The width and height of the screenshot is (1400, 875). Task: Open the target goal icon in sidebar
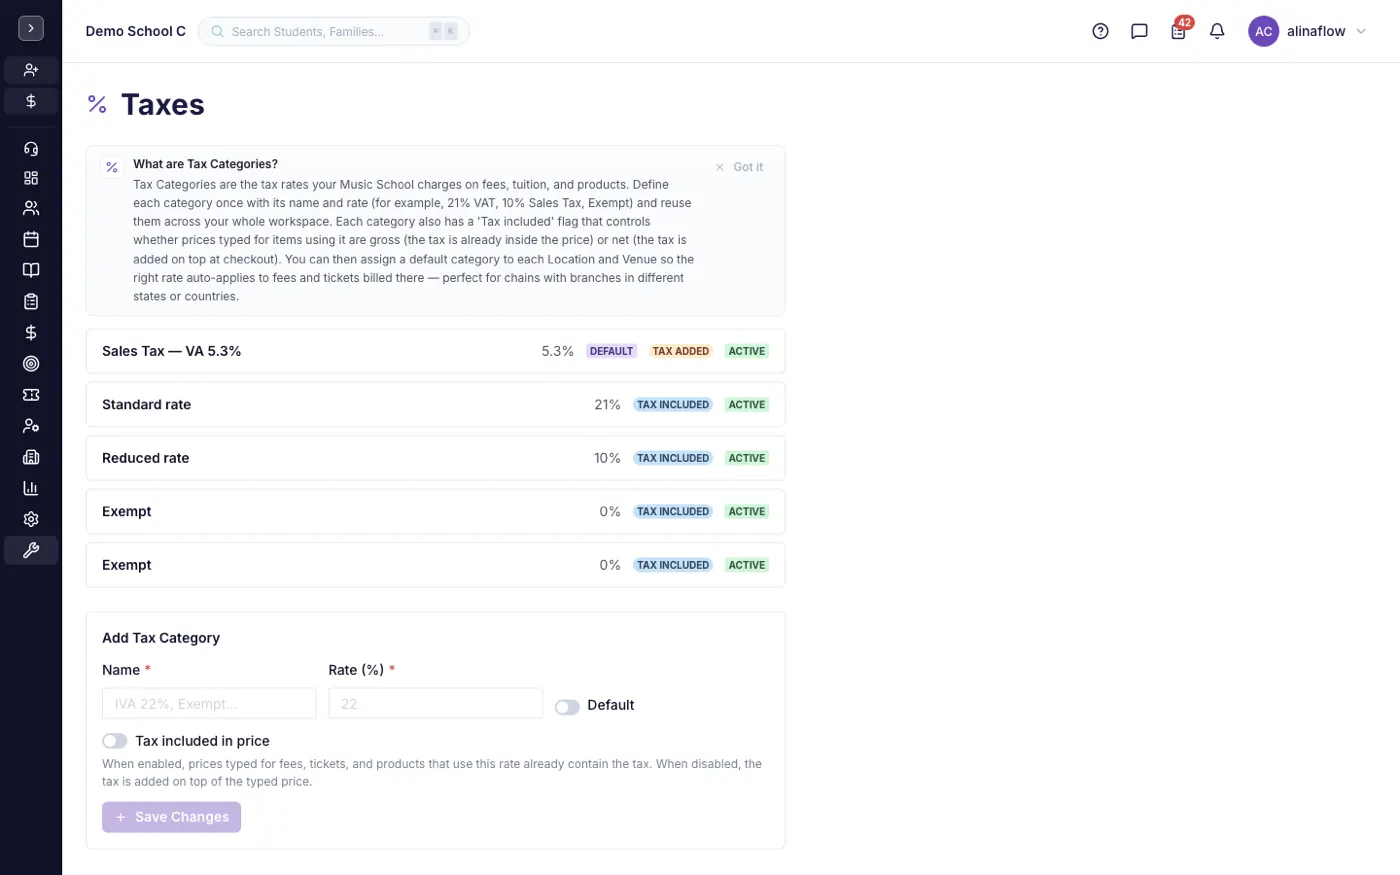(x=31, y=364)
